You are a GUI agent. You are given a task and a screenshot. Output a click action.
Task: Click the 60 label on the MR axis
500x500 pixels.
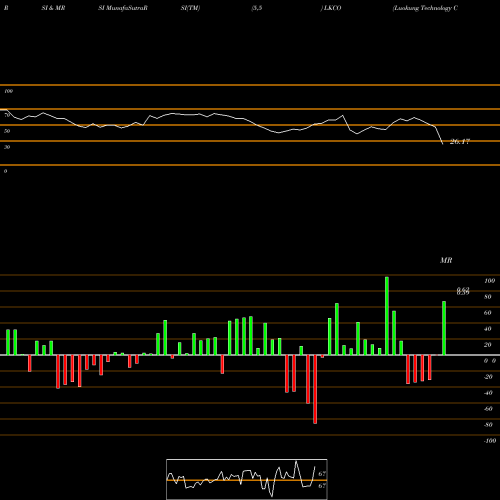point(488,313)
